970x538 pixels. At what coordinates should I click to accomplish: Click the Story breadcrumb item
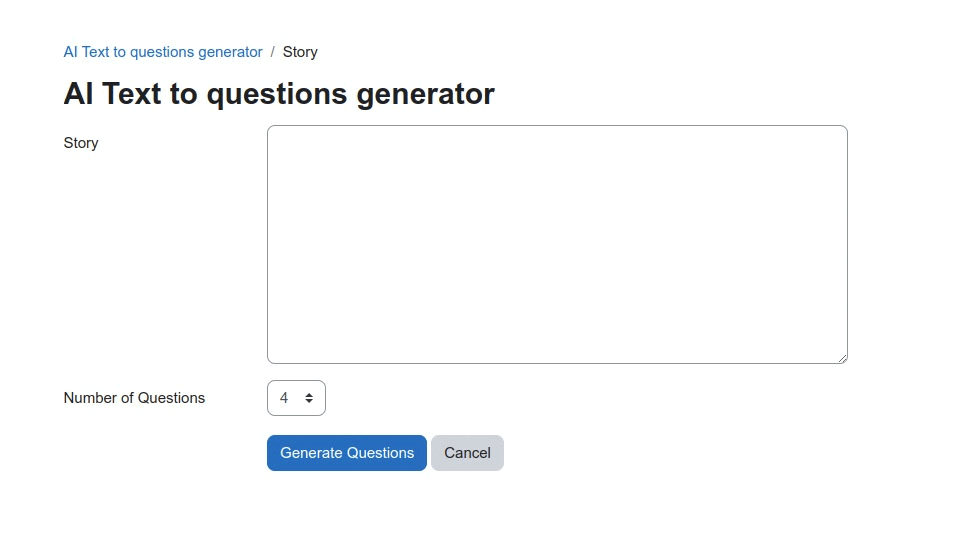(300, 52)
